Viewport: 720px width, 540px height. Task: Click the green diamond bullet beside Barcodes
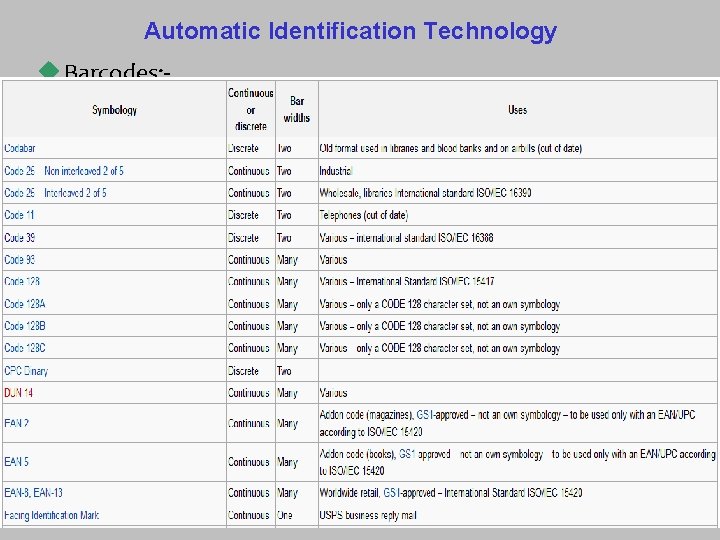[49, 69]
